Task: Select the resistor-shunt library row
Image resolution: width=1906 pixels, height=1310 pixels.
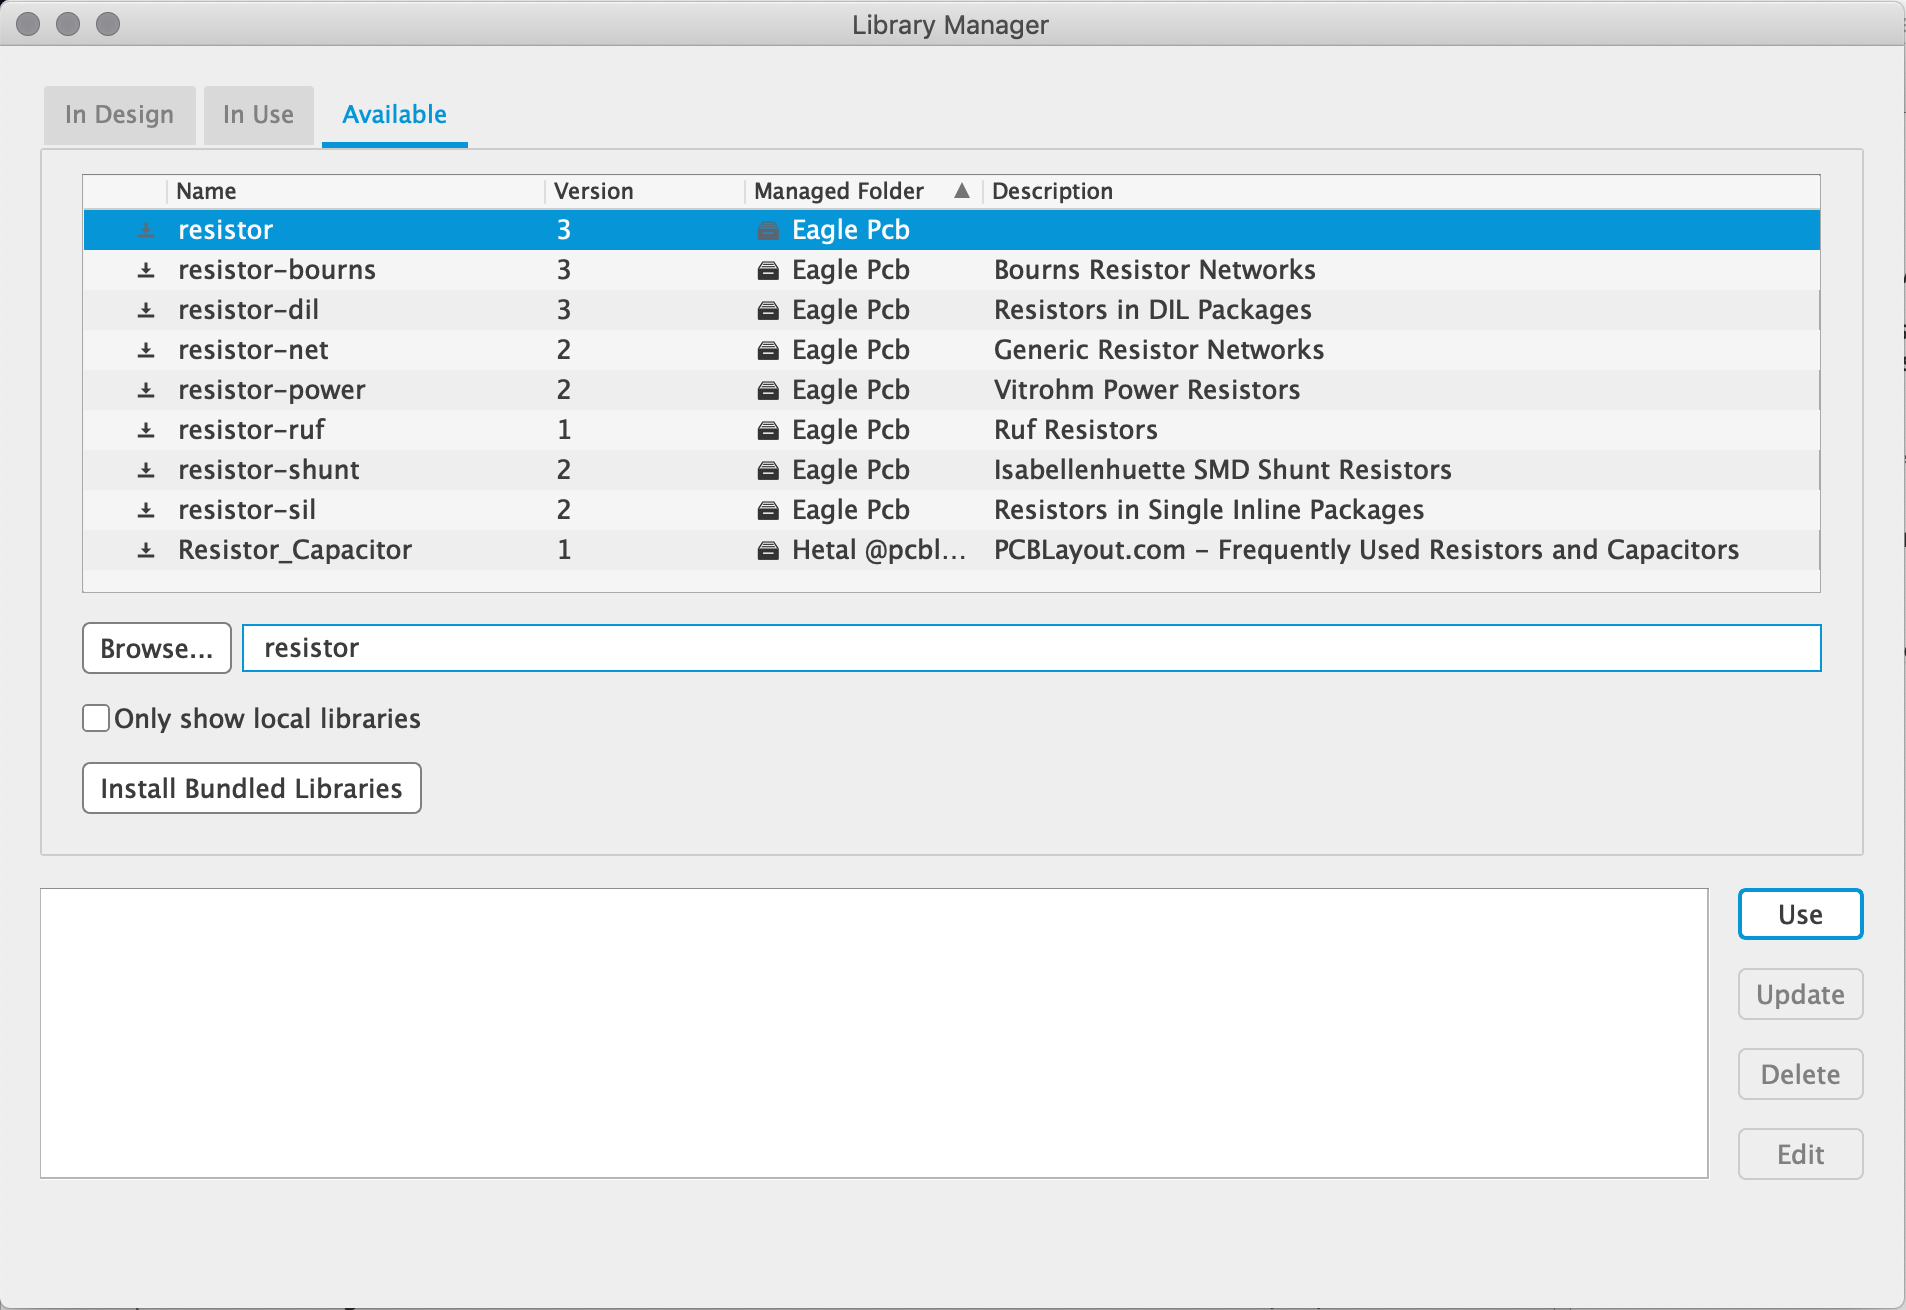Action: [951, 470]
